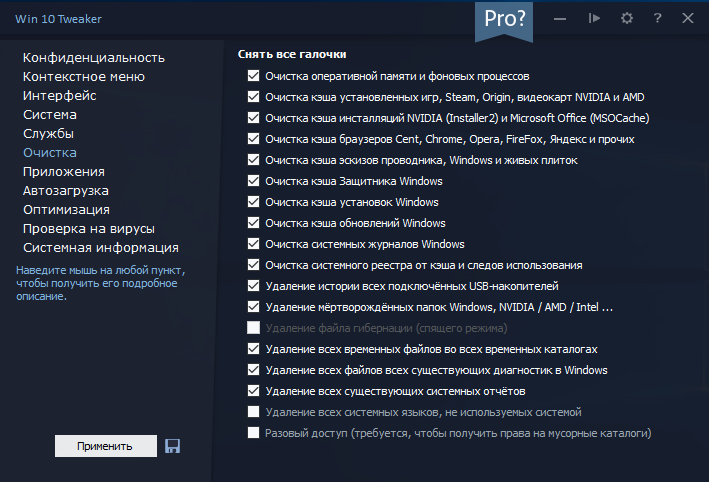Toggle Очистка кэша Защитника Windows checkbox
Screen dimensions: 709x482
point(253,180)
